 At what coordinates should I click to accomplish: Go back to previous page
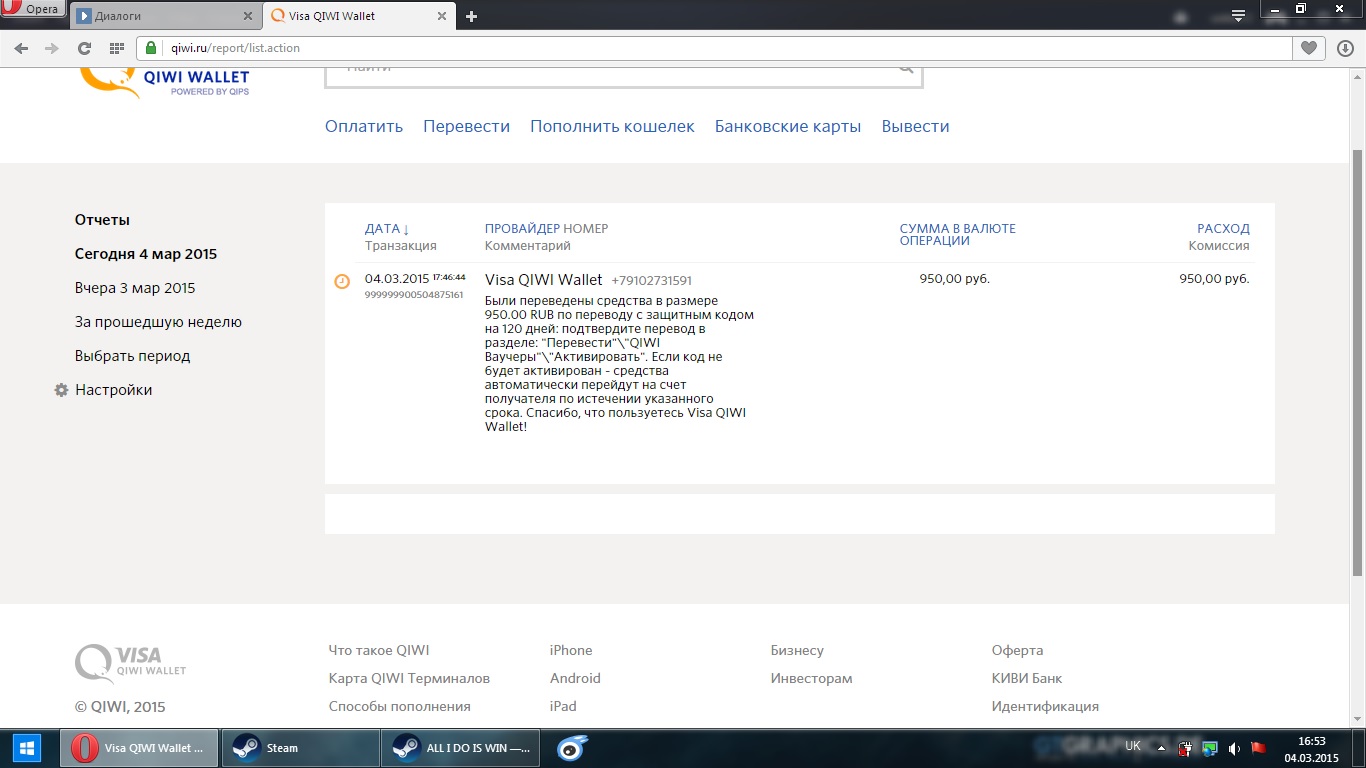pyautogui.click(x=21, y=48)
